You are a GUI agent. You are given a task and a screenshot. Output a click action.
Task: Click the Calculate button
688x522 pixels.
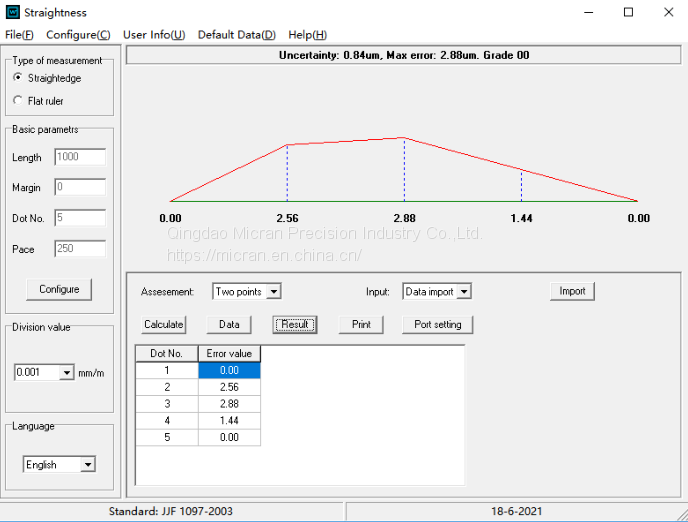pyautogui.click(x=163, y=324)
